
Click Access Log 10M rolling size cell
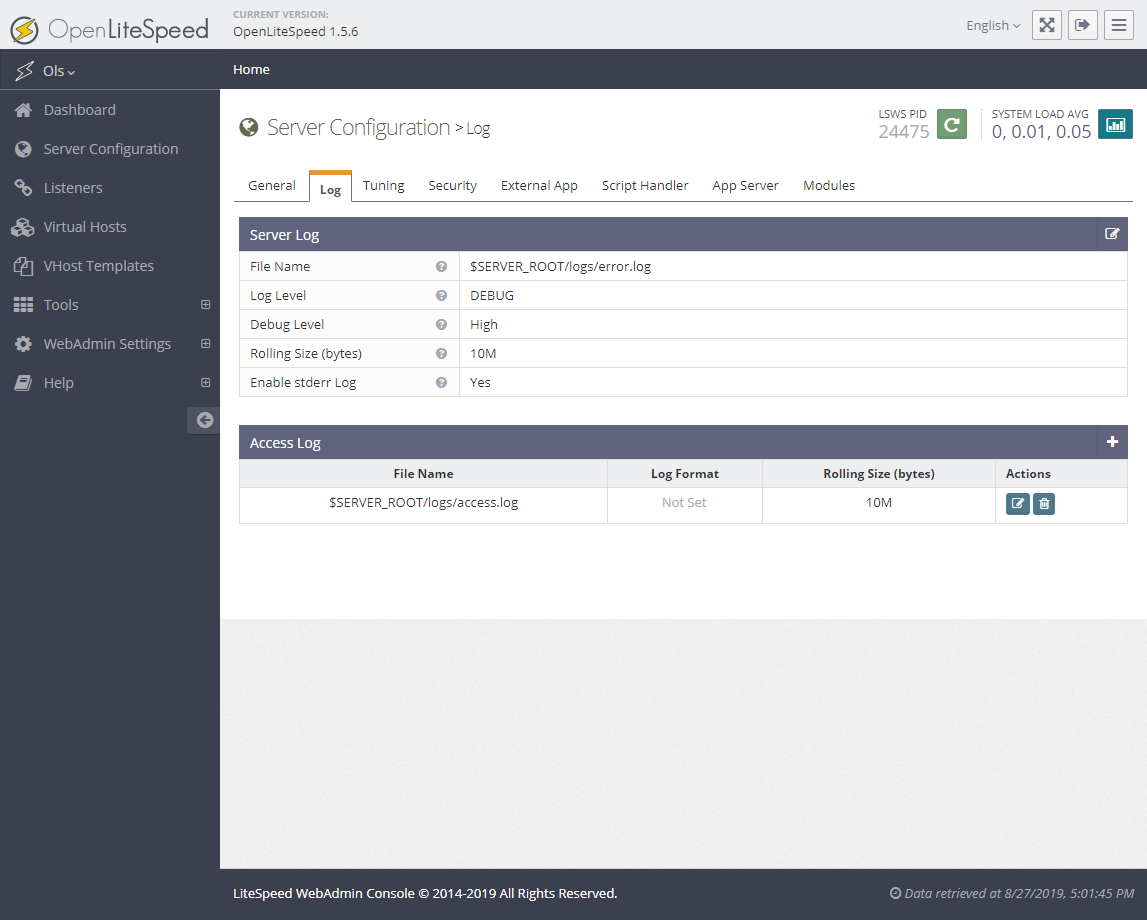(x=879, y=503)
